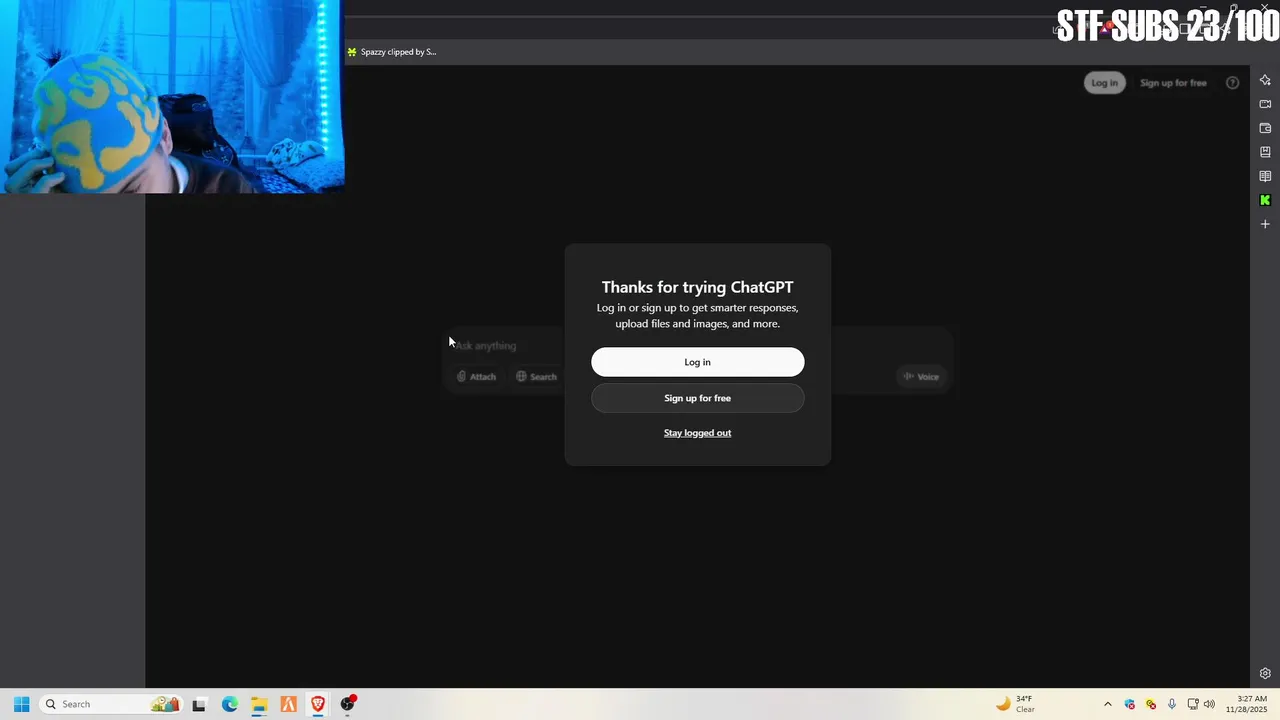Open sidebar settings gear icon
1280x720 pixels.
(1265, 674)
